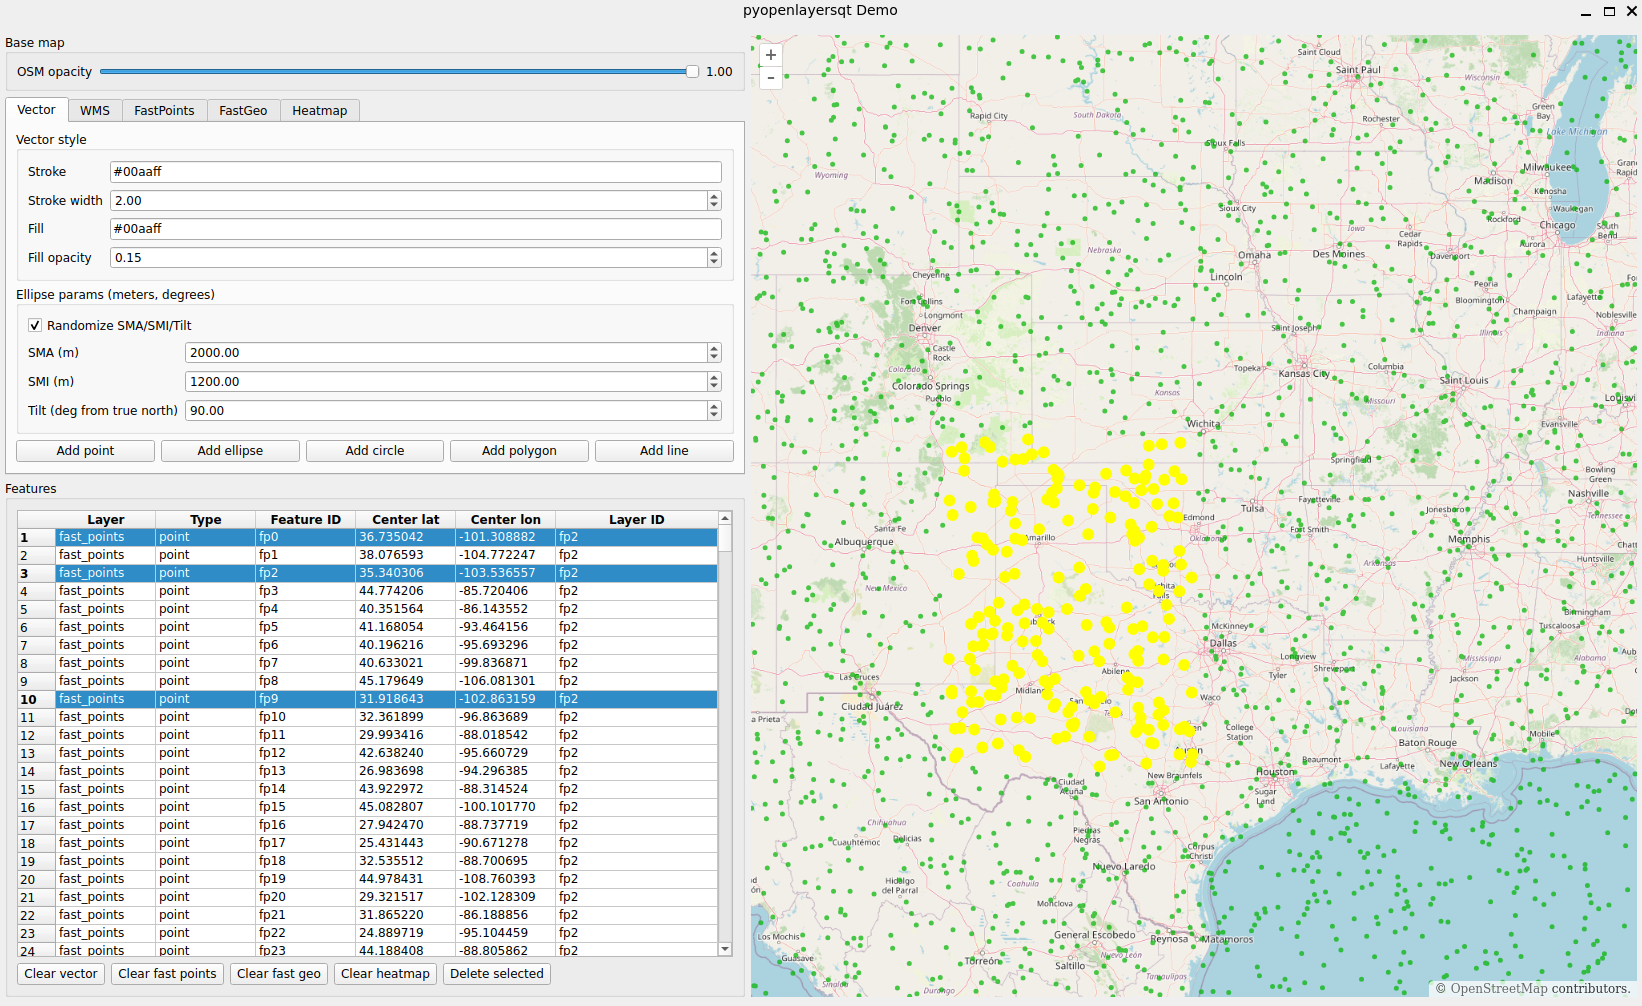The width and height of the screenshot is (1642, 1006).
Task: Clear fast points layer
Action: tap(167, 974)
